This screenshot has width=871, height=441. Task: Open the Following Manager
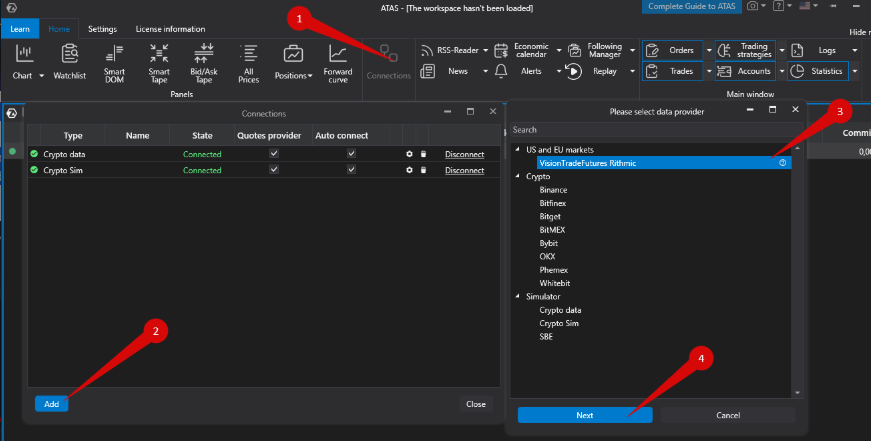coord(597,51)
